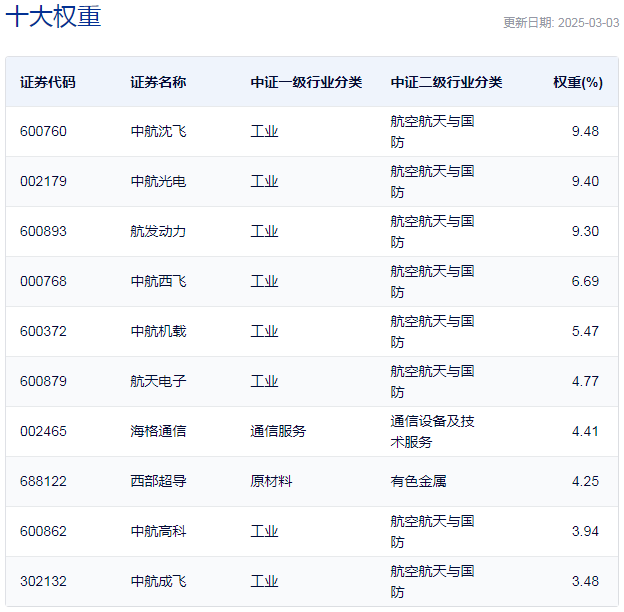This screenshot has height=612, width=624.
Task: Click the 有色金属 industry cell
Action: [x=418, y=481]
